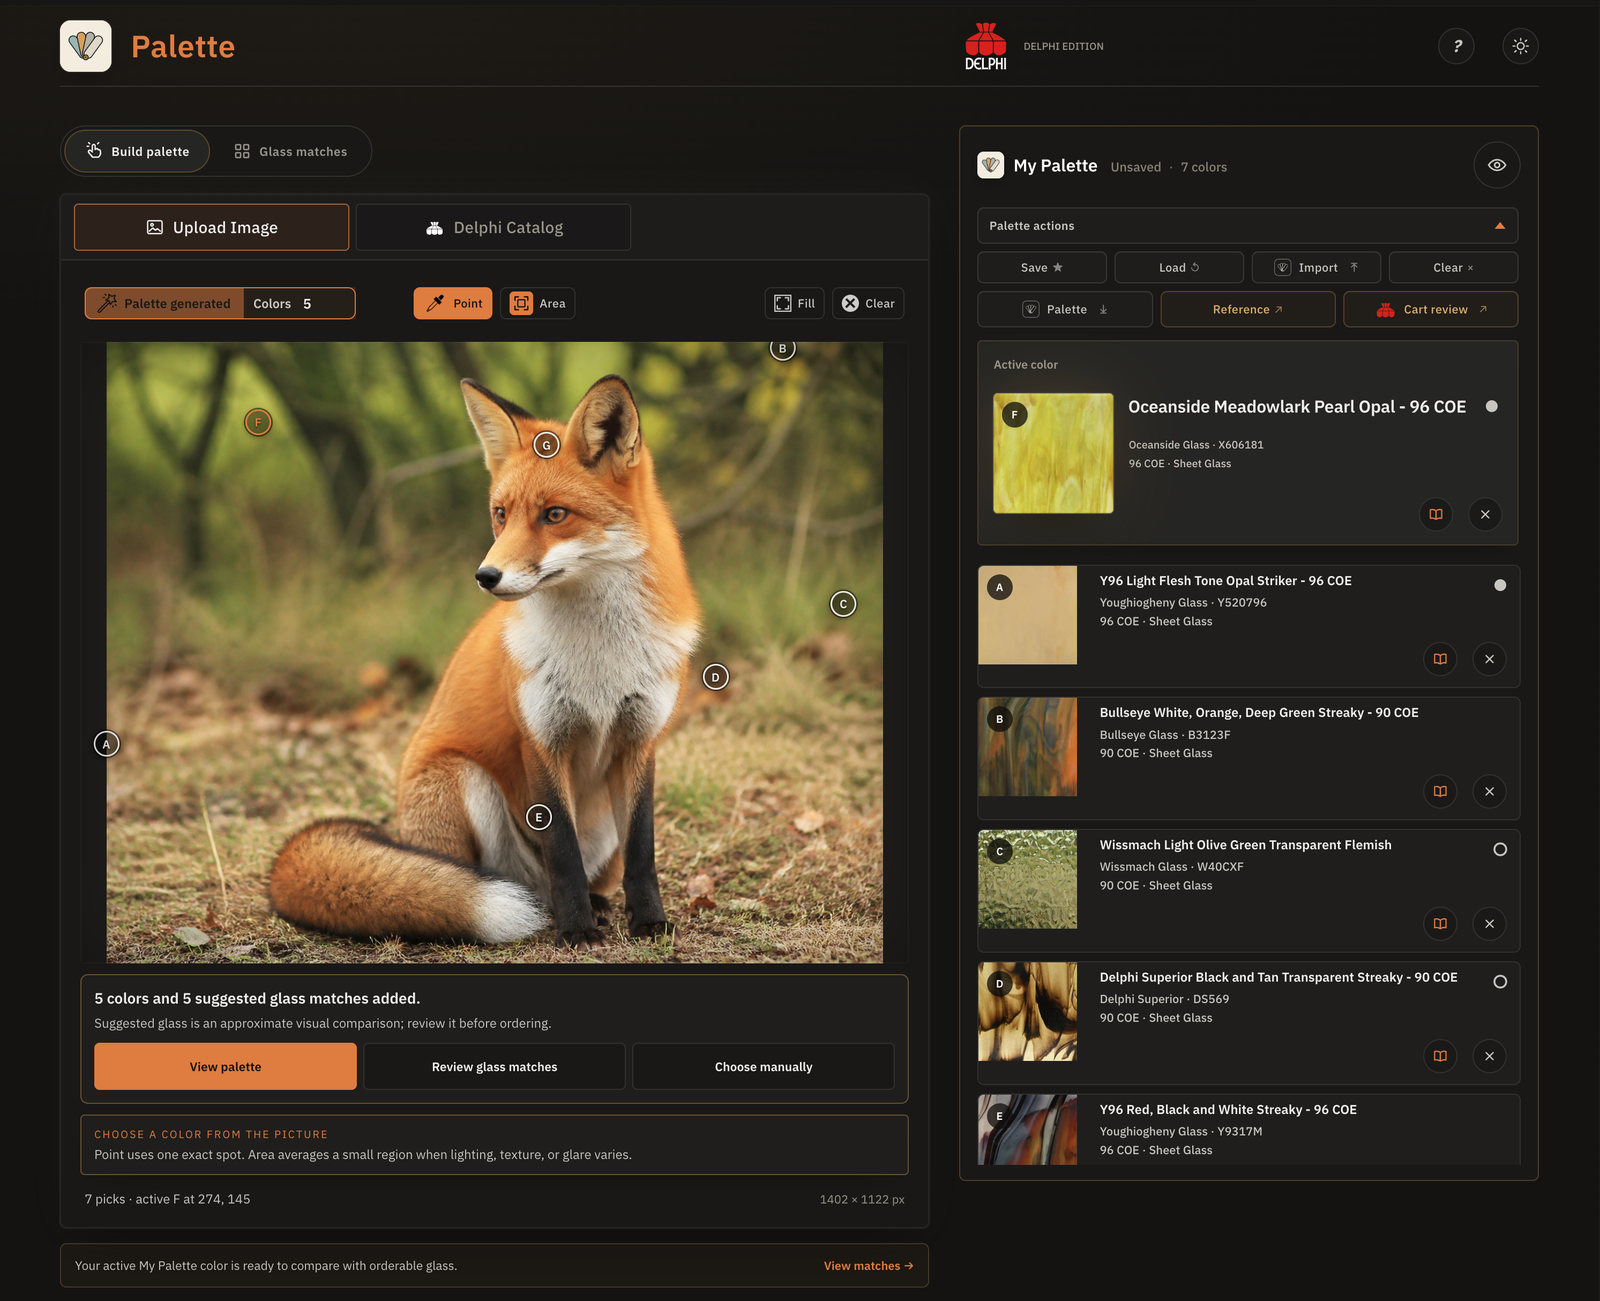The width and height of the screenshot is (1600, 1301).
Task: Click the Fill view button
Action: coord(794,303)
